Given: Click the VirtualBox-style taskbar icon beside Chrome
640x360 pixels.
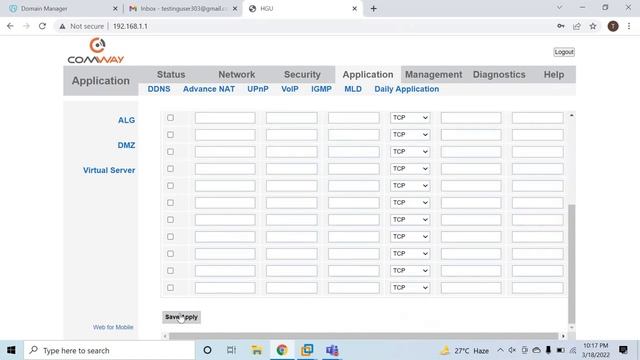Looking at the screenshot, I should pyautogui.click(x=307, y=350).
